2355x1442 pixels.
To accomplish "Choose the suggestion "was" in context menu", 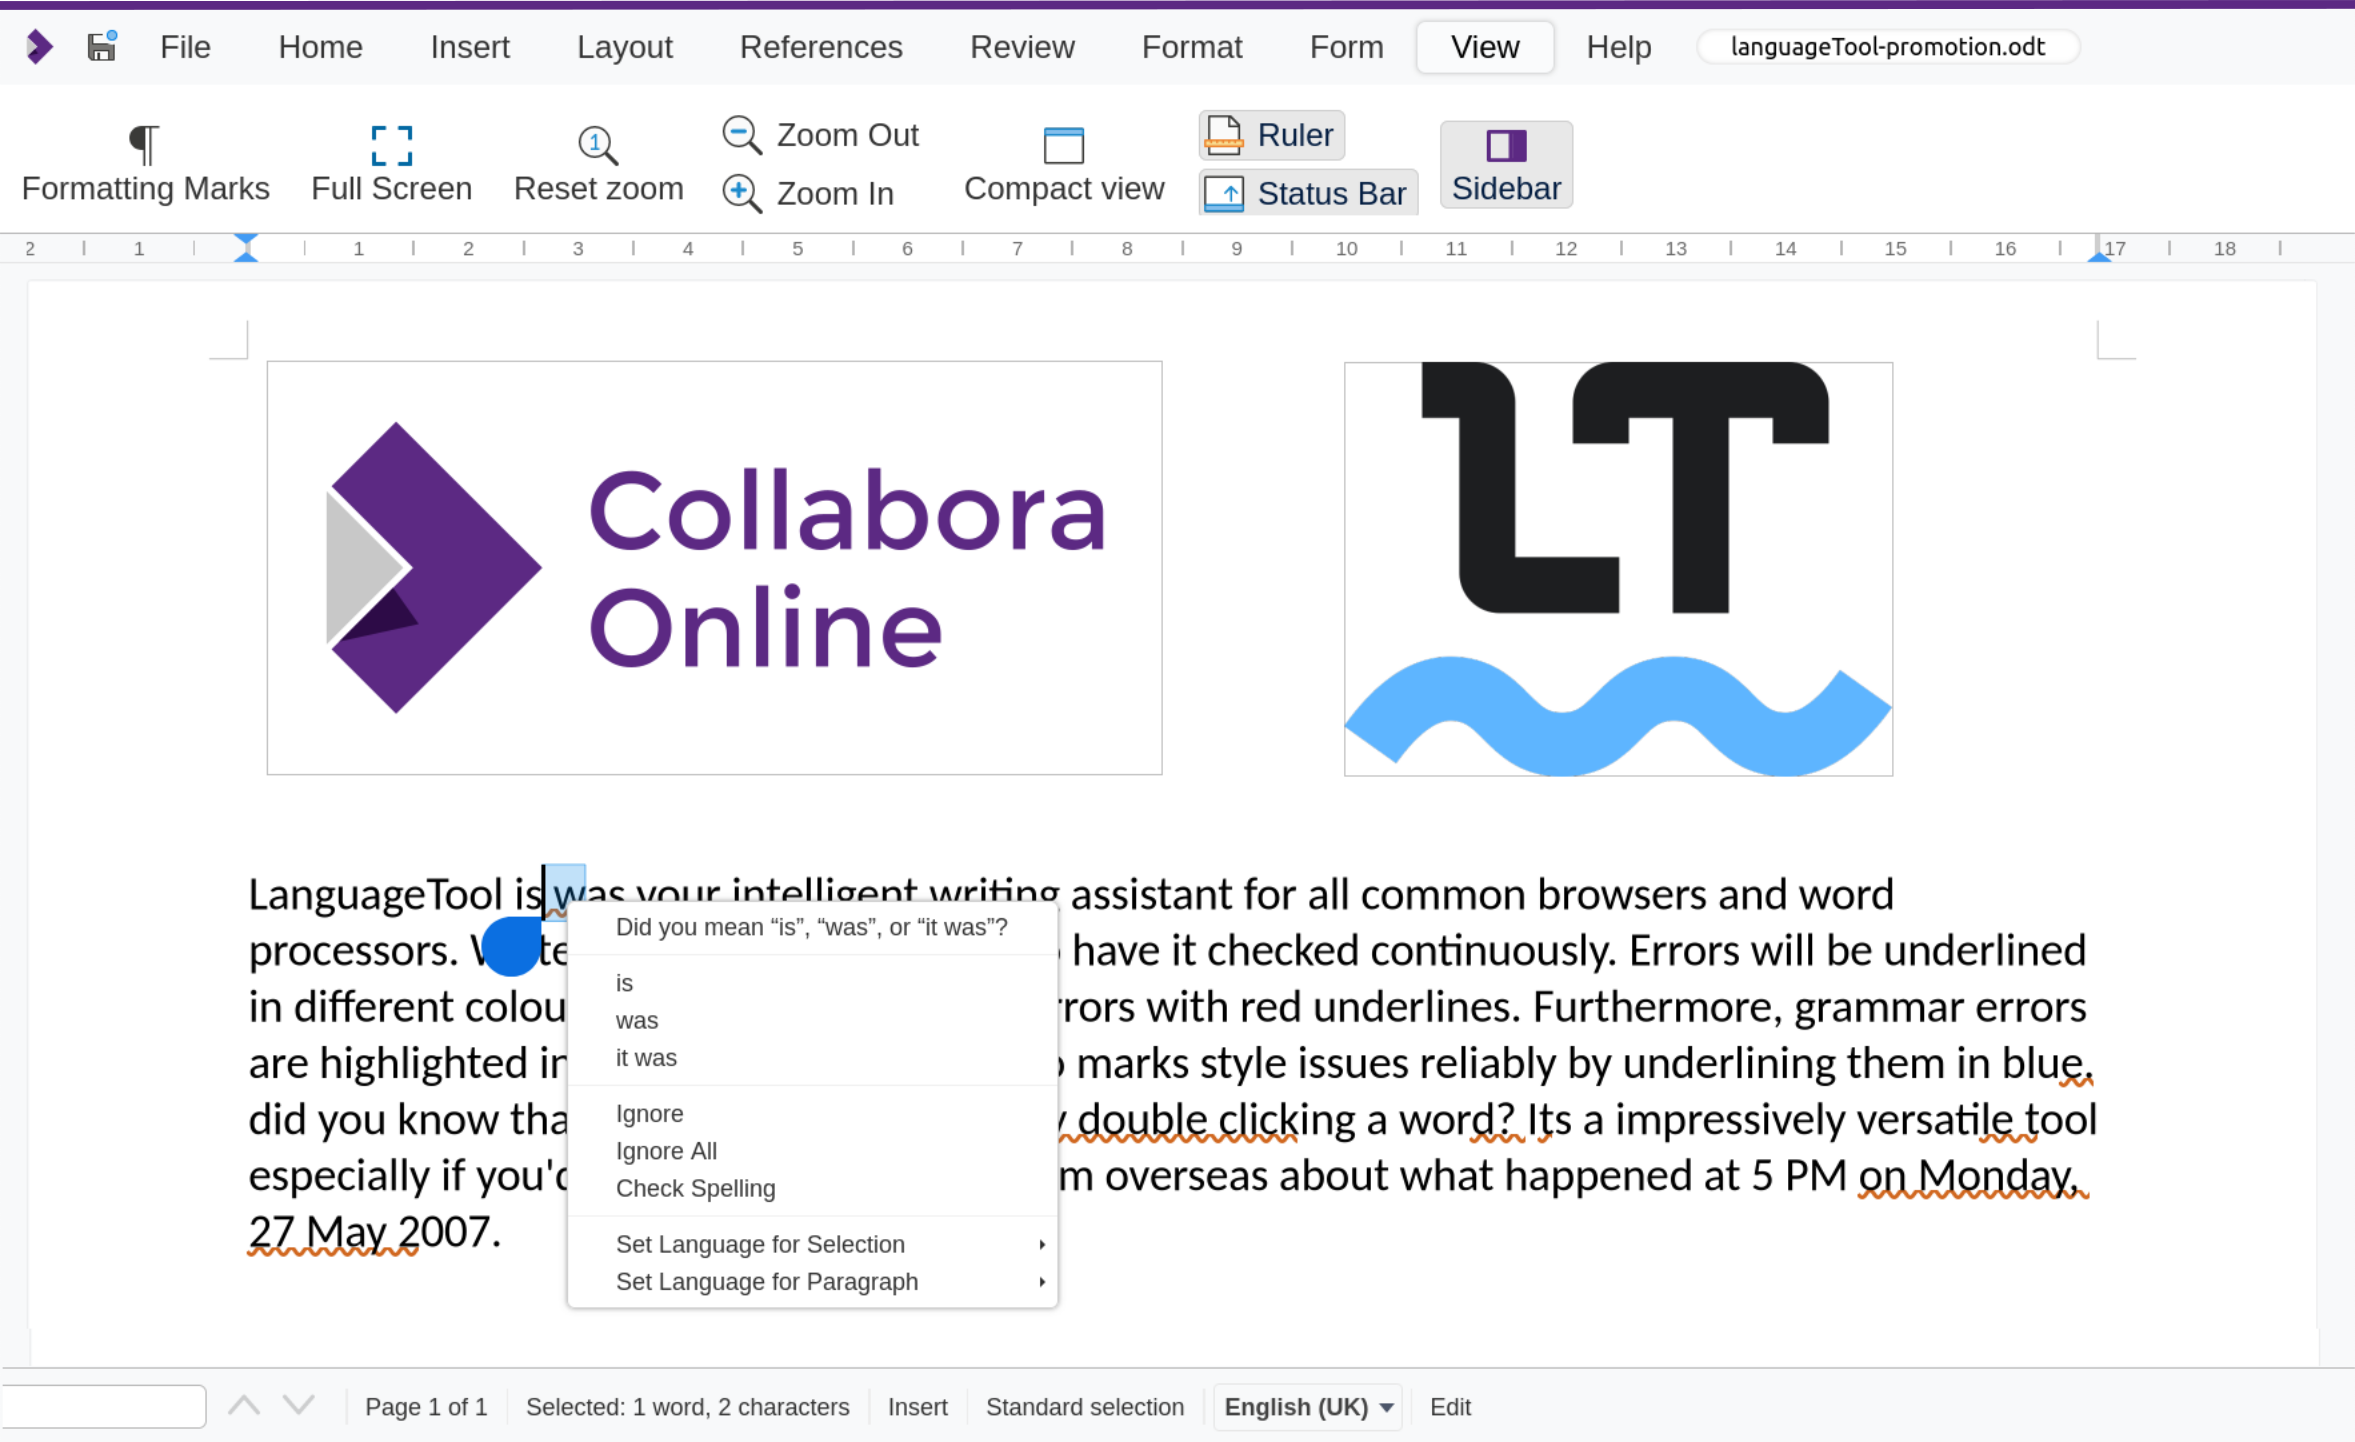I will click(812, 1020).
